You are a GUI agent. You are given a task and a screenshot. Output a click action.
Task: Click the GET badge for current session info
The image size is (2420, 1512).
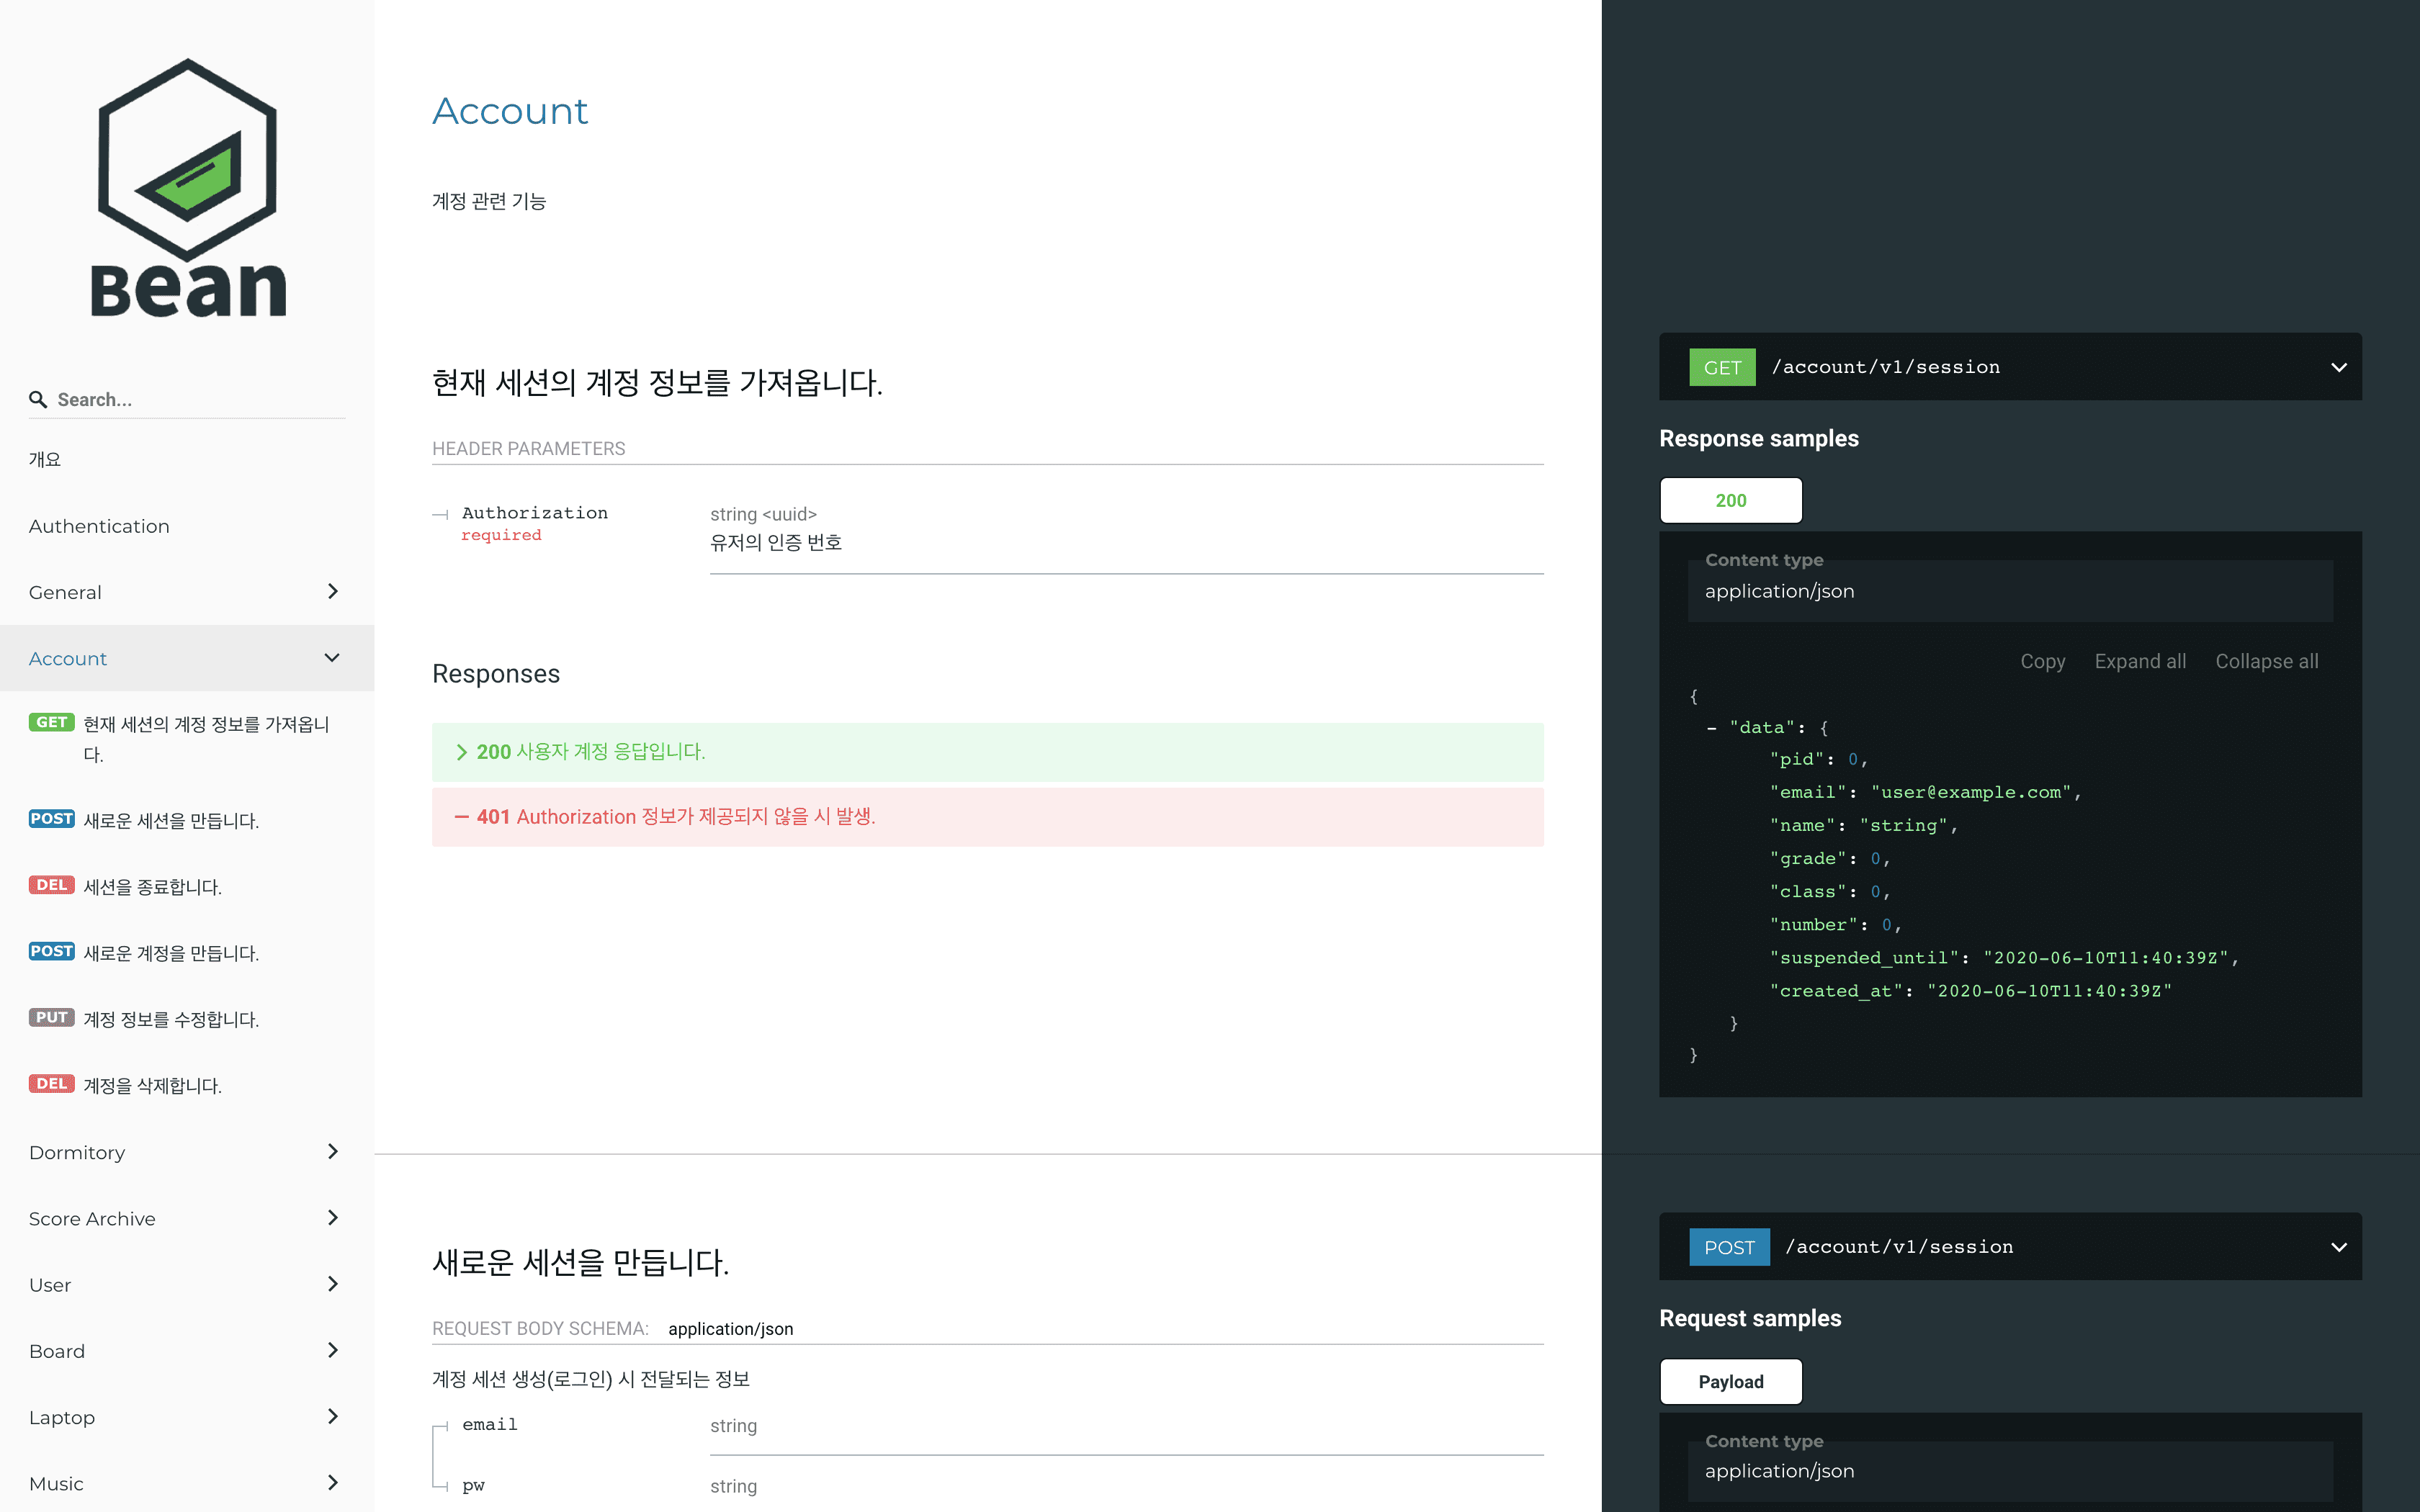(x=51, y=722)
